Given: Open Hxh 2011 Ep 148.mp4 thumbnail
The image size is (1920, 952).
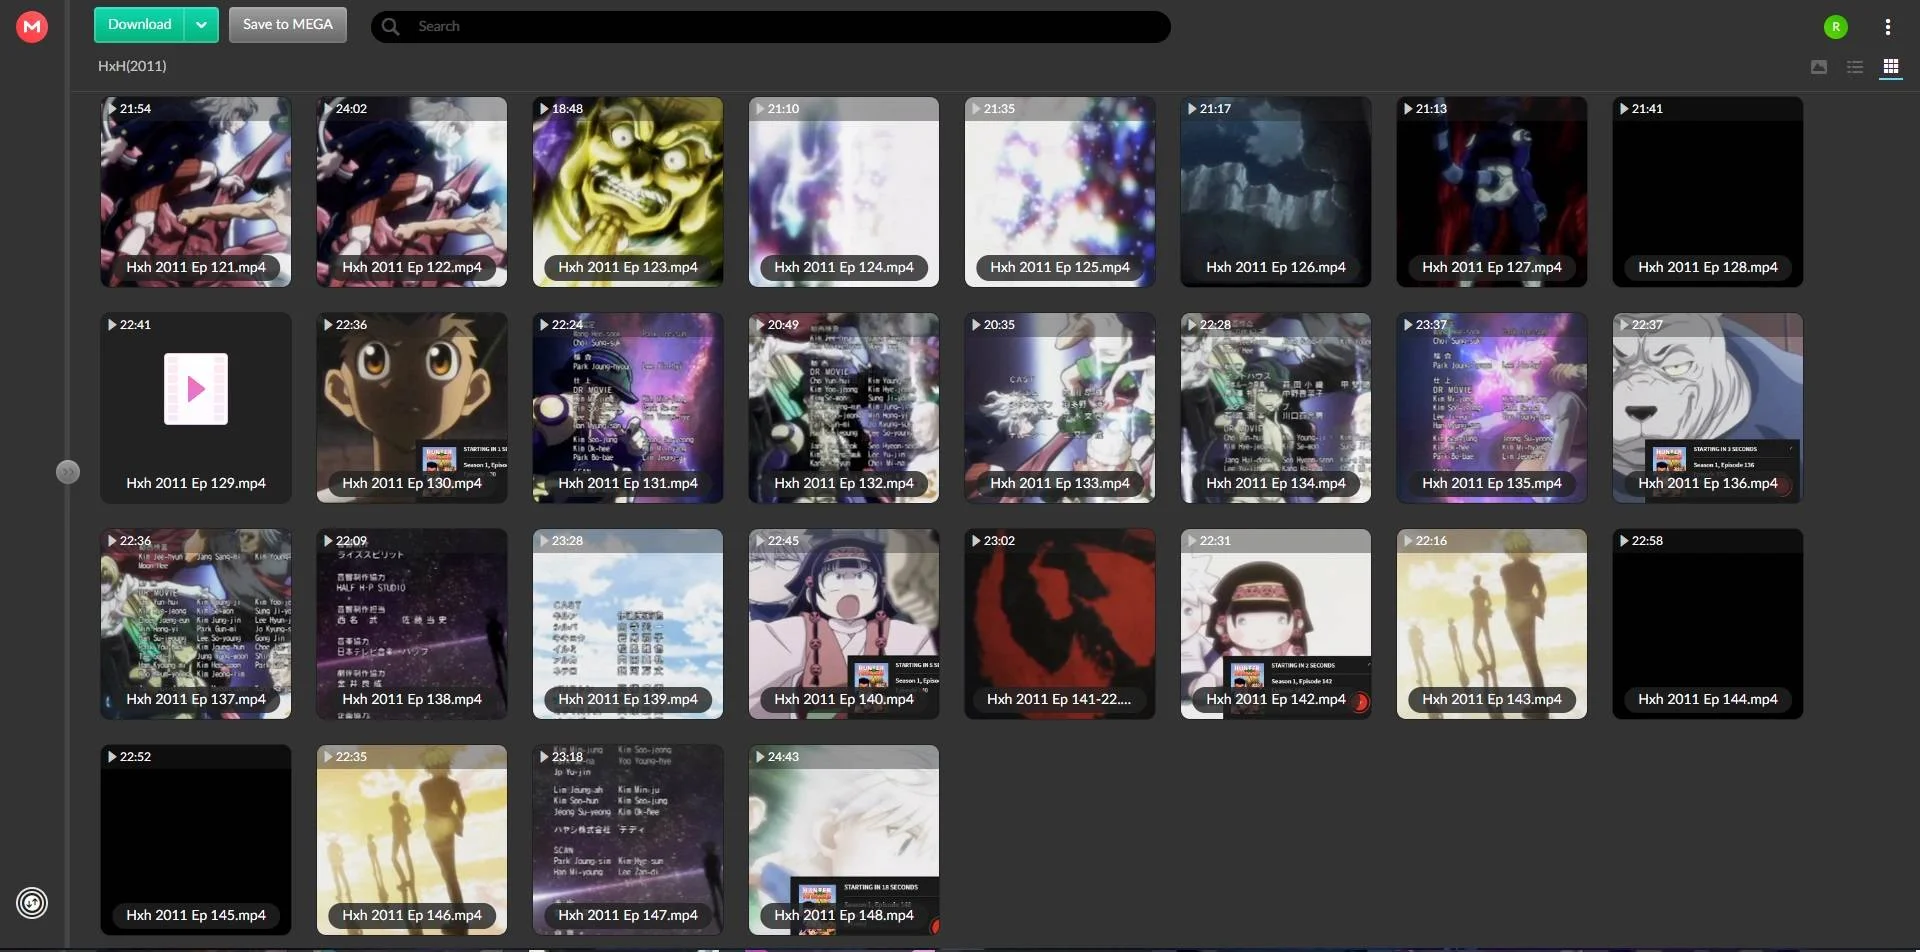Looking at the screenshot, I should click(844, 840).
